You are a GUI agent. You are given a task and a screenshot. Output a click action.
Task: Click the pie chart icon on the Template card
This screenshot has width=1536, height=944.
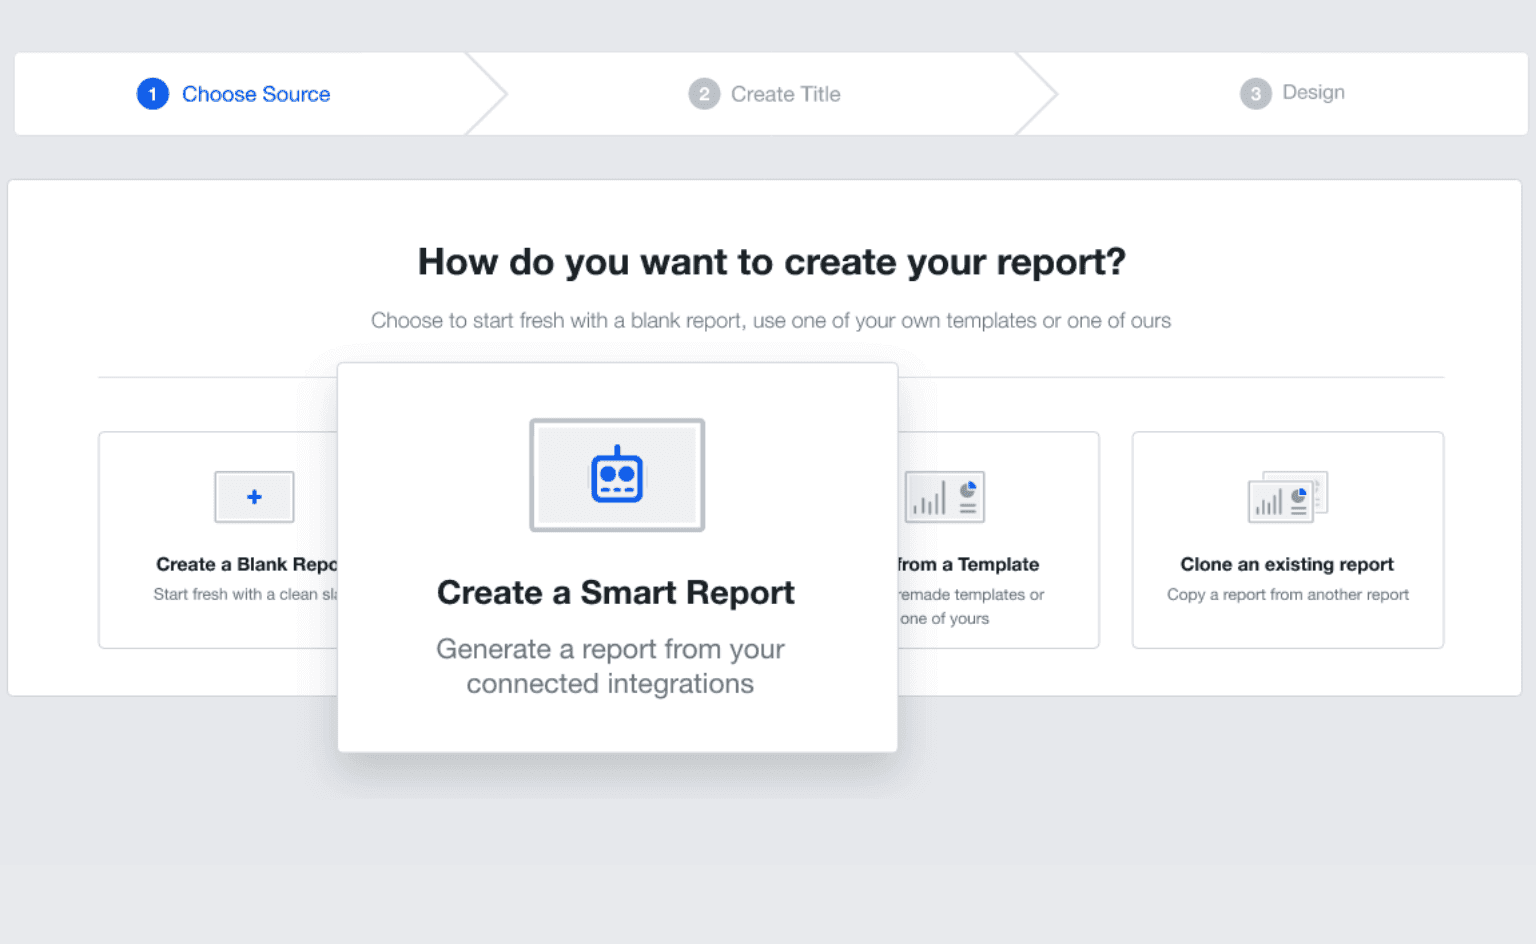(x=968, y=488)
